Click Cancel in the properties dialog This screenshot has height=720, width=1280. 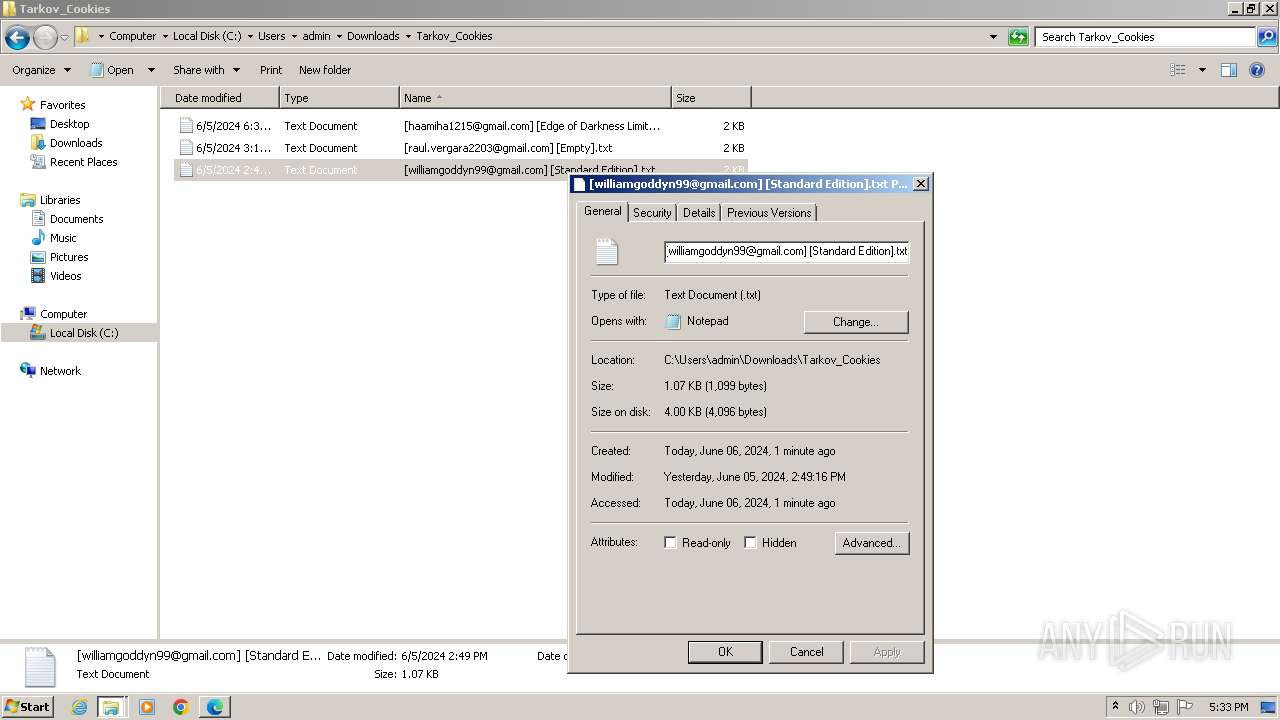807,652
